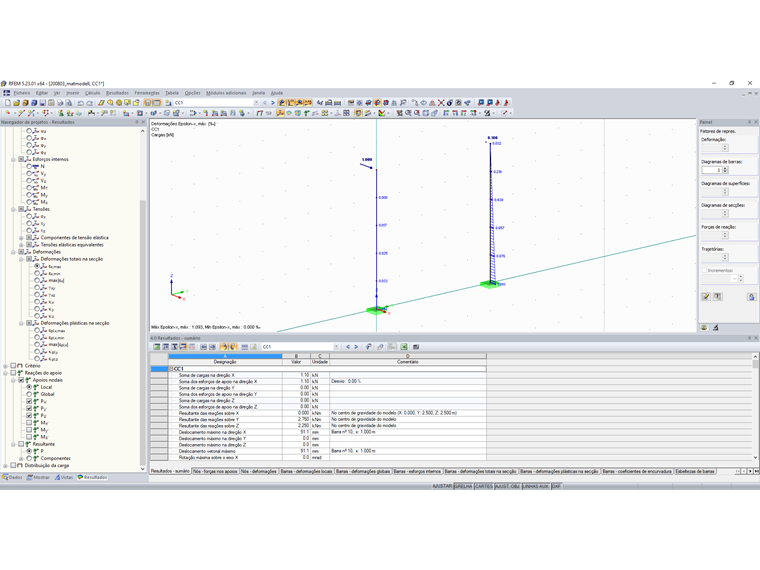Uncheck the Py support reaction checkbox
Viewport: 760px width, 570px height.
point(29,409)
